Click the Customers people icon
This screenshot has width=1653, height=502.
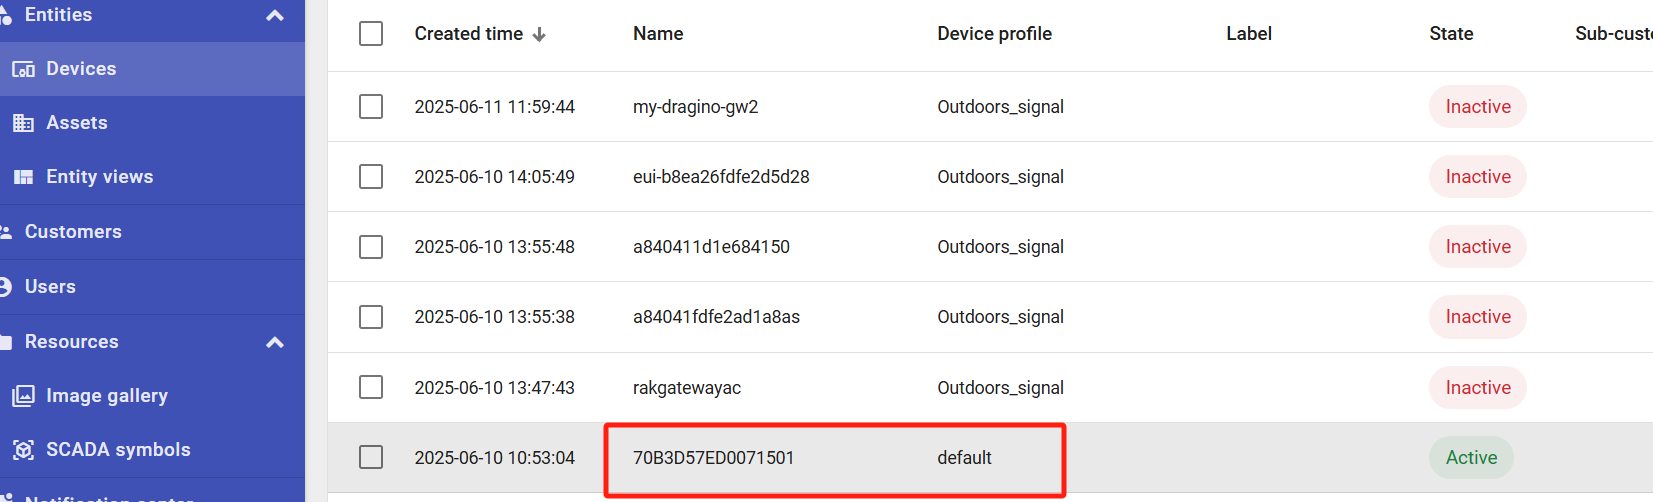click(6, 232)
